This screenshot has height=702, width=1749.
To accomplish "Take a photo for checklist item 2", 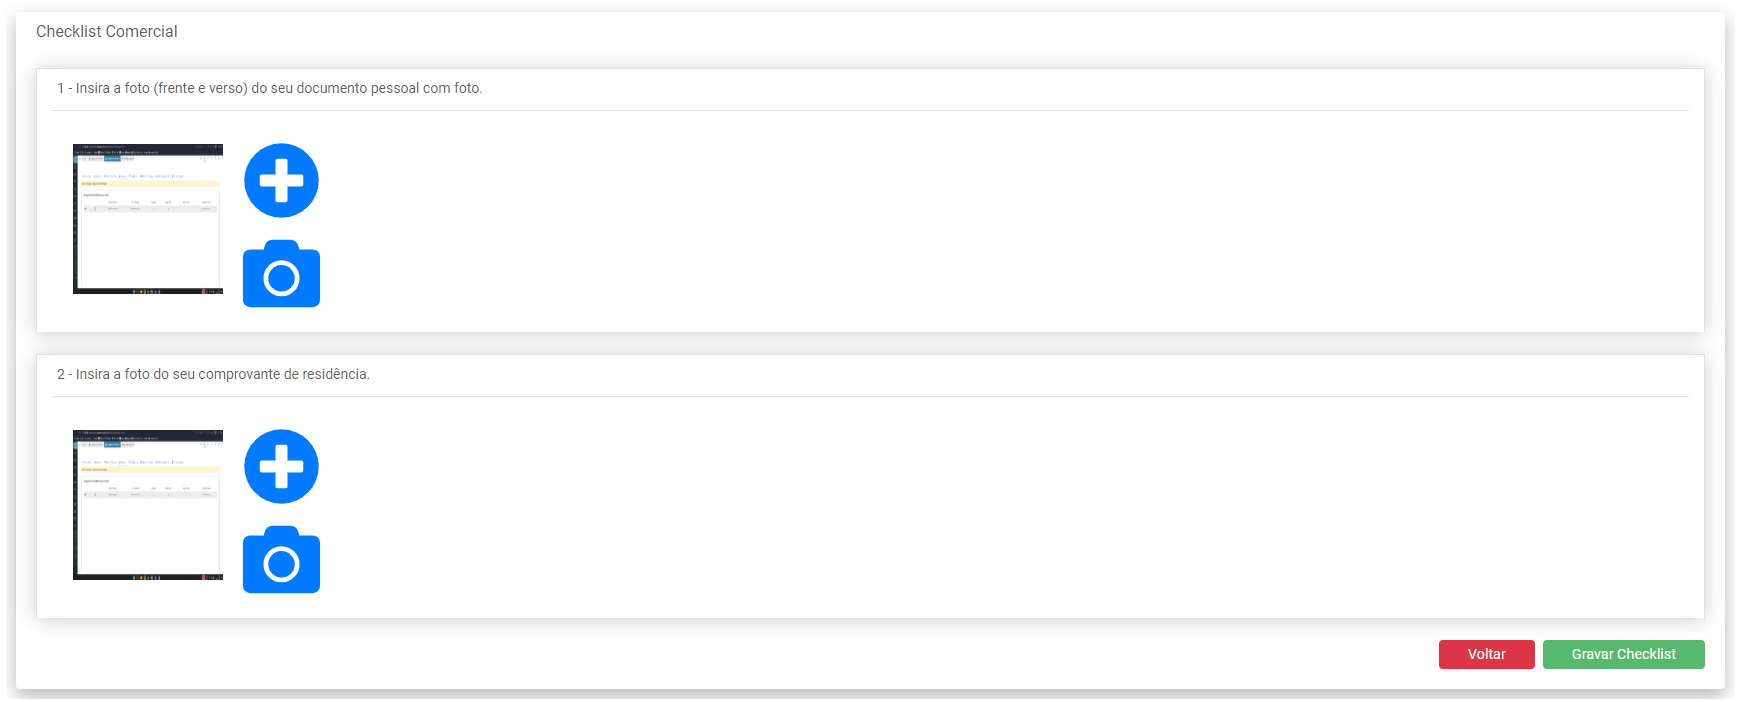I will click(281, 560).
